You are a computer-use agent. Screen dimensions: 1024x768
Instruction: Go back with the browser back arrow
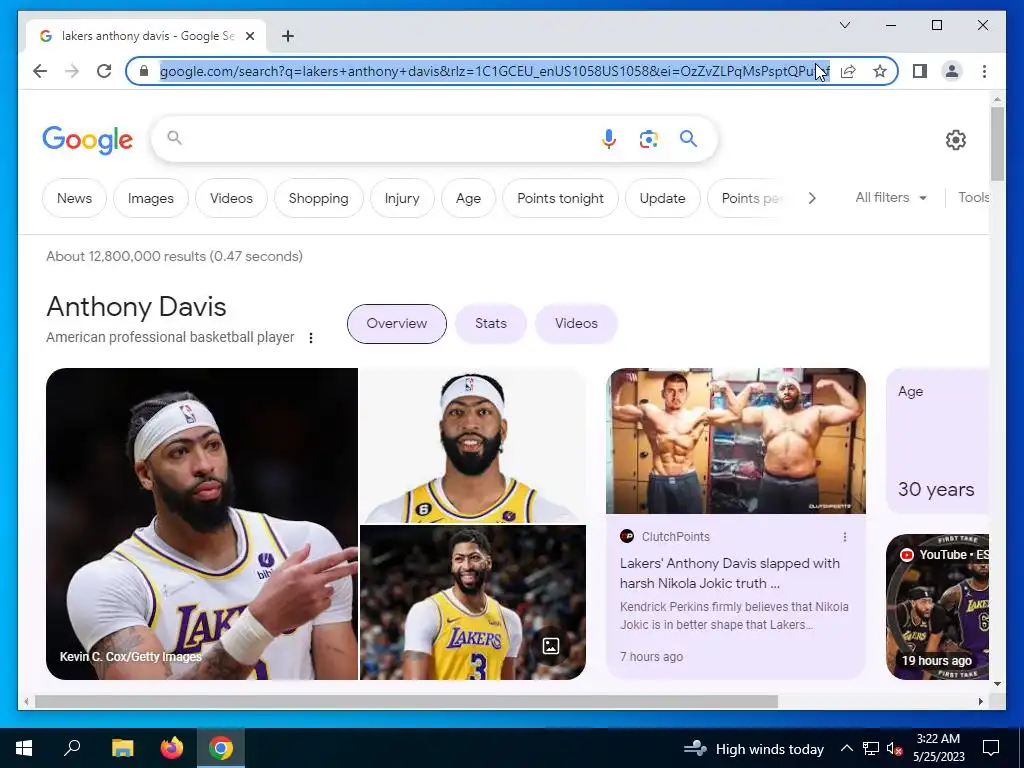tap(40, 71)
